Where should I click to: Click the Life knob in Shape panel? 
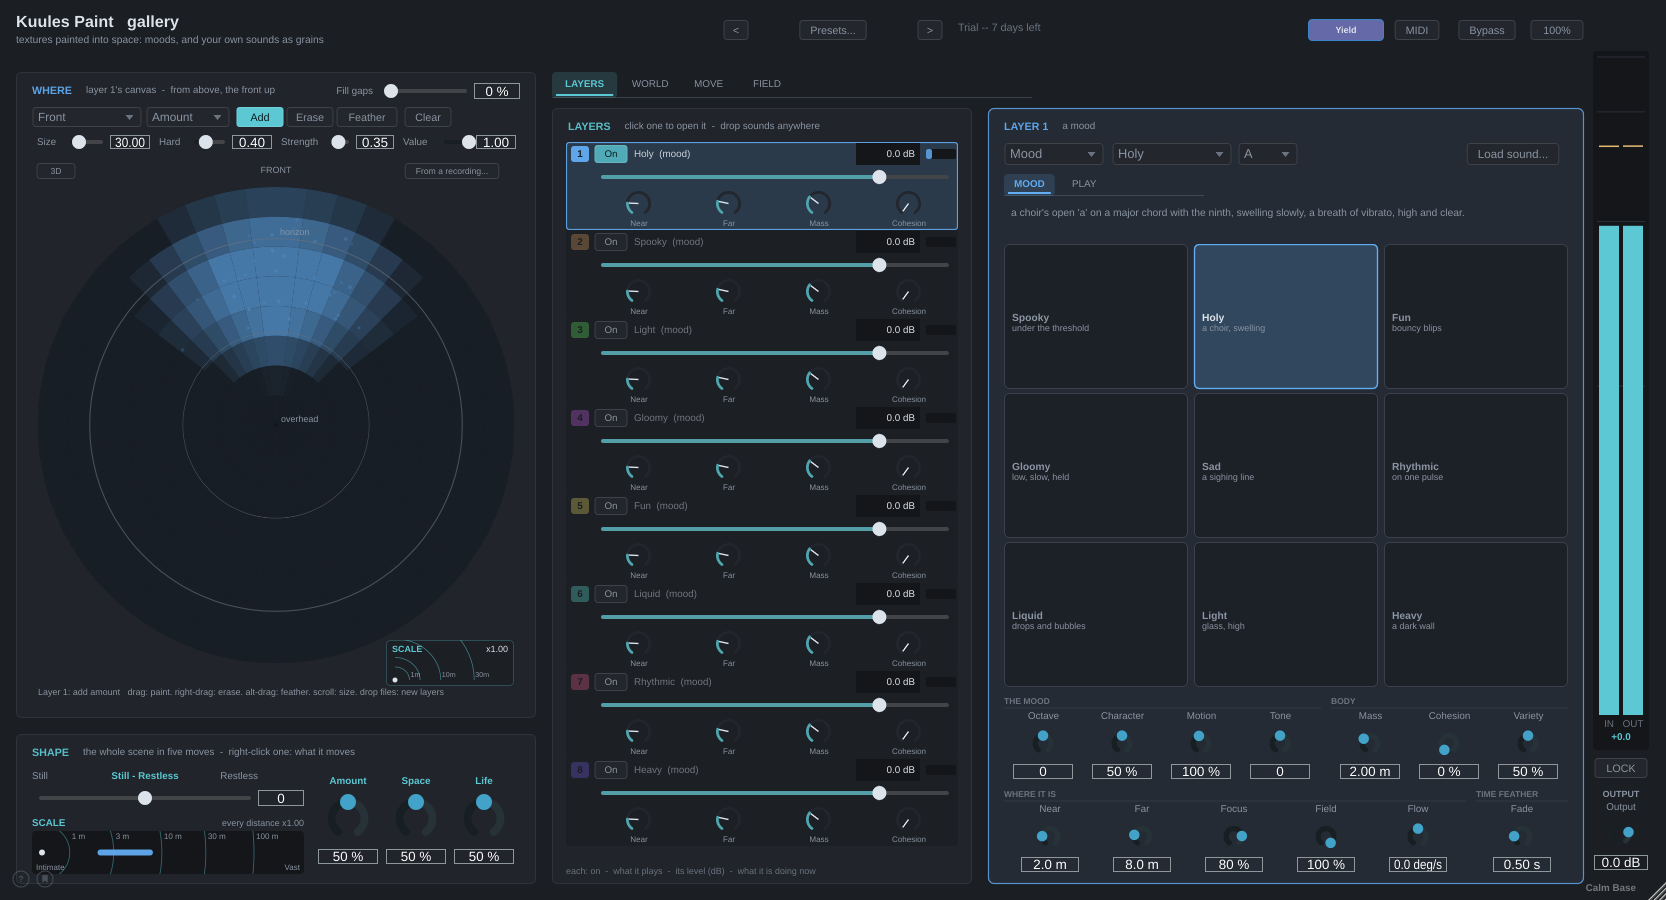coord(484,817)
